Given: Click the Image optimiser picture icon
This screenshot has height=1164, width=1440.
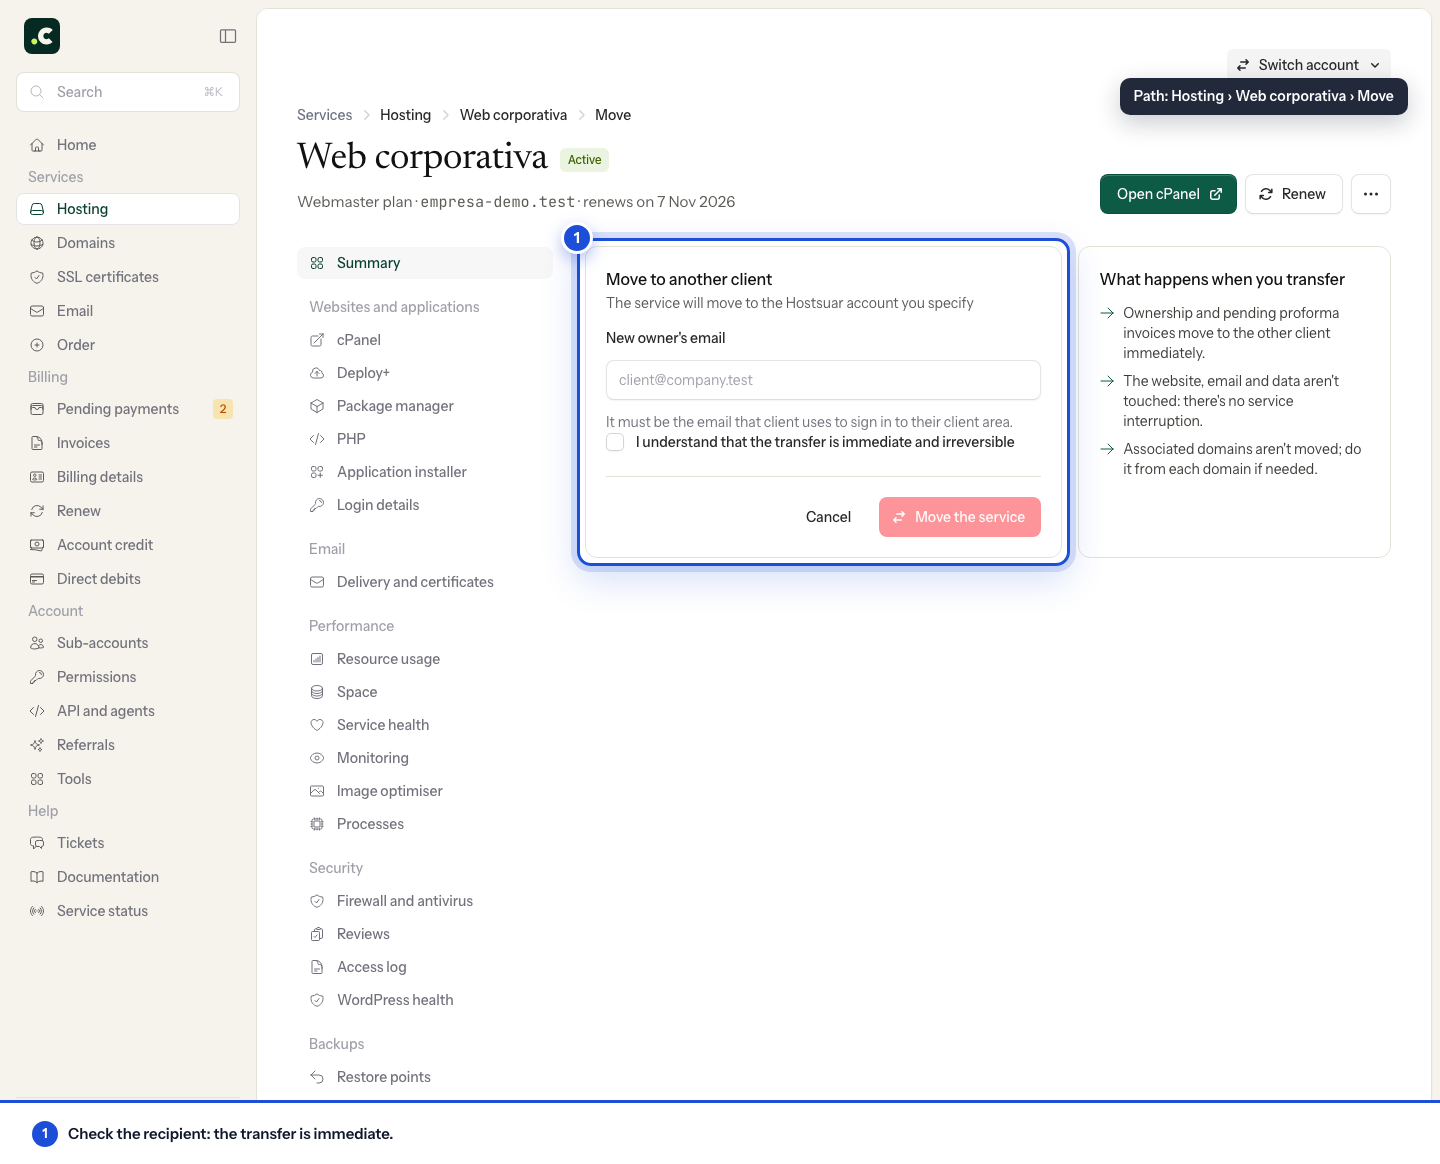Looking at the screenshot, I should (x=317, y=791).
